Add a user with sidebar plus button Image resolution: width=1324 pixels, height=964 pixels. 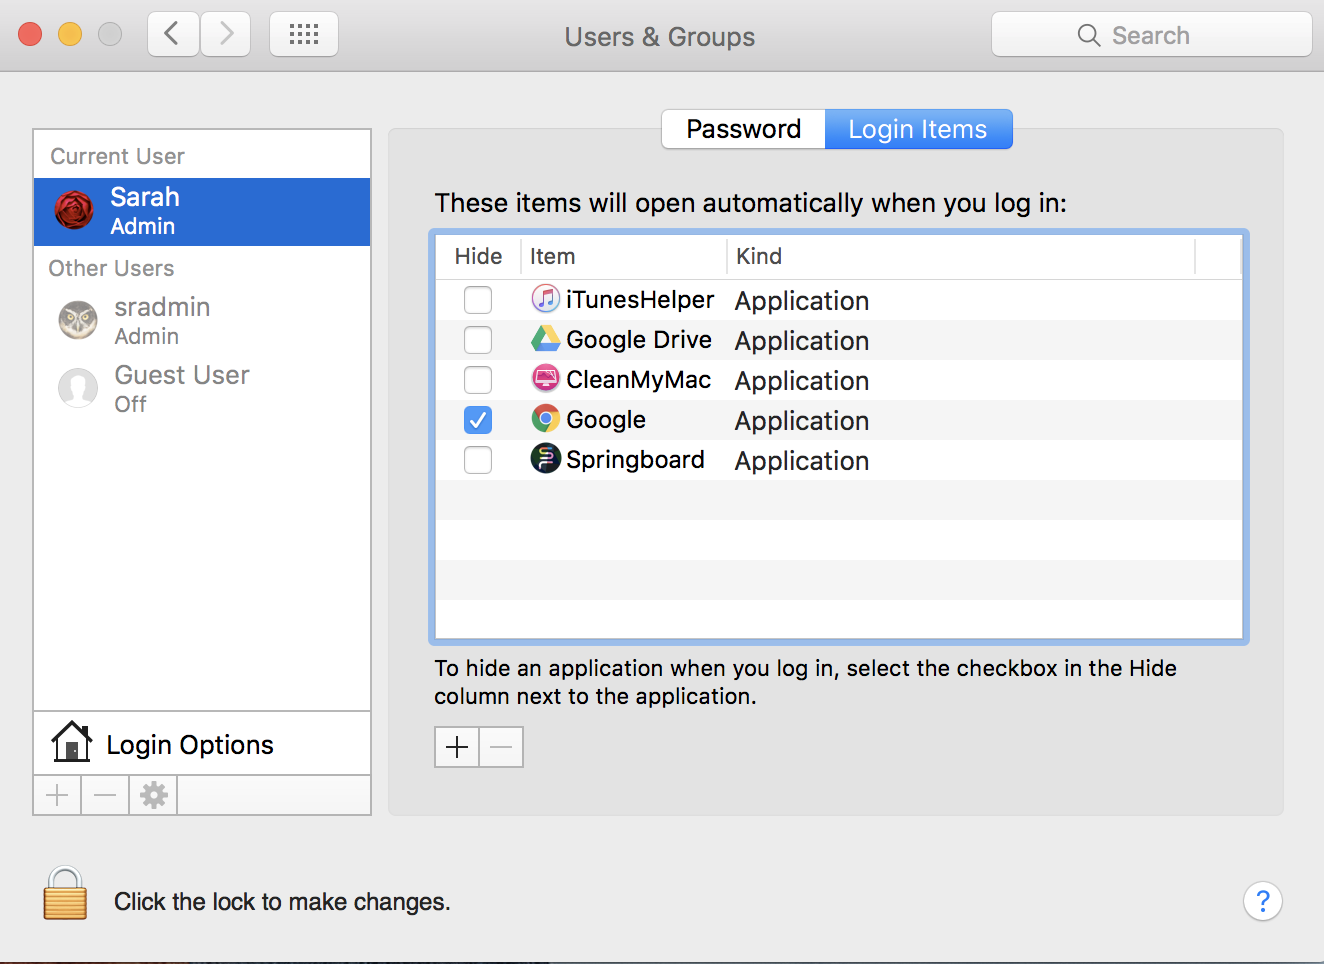pyautogui.click(x=57, y=795)
